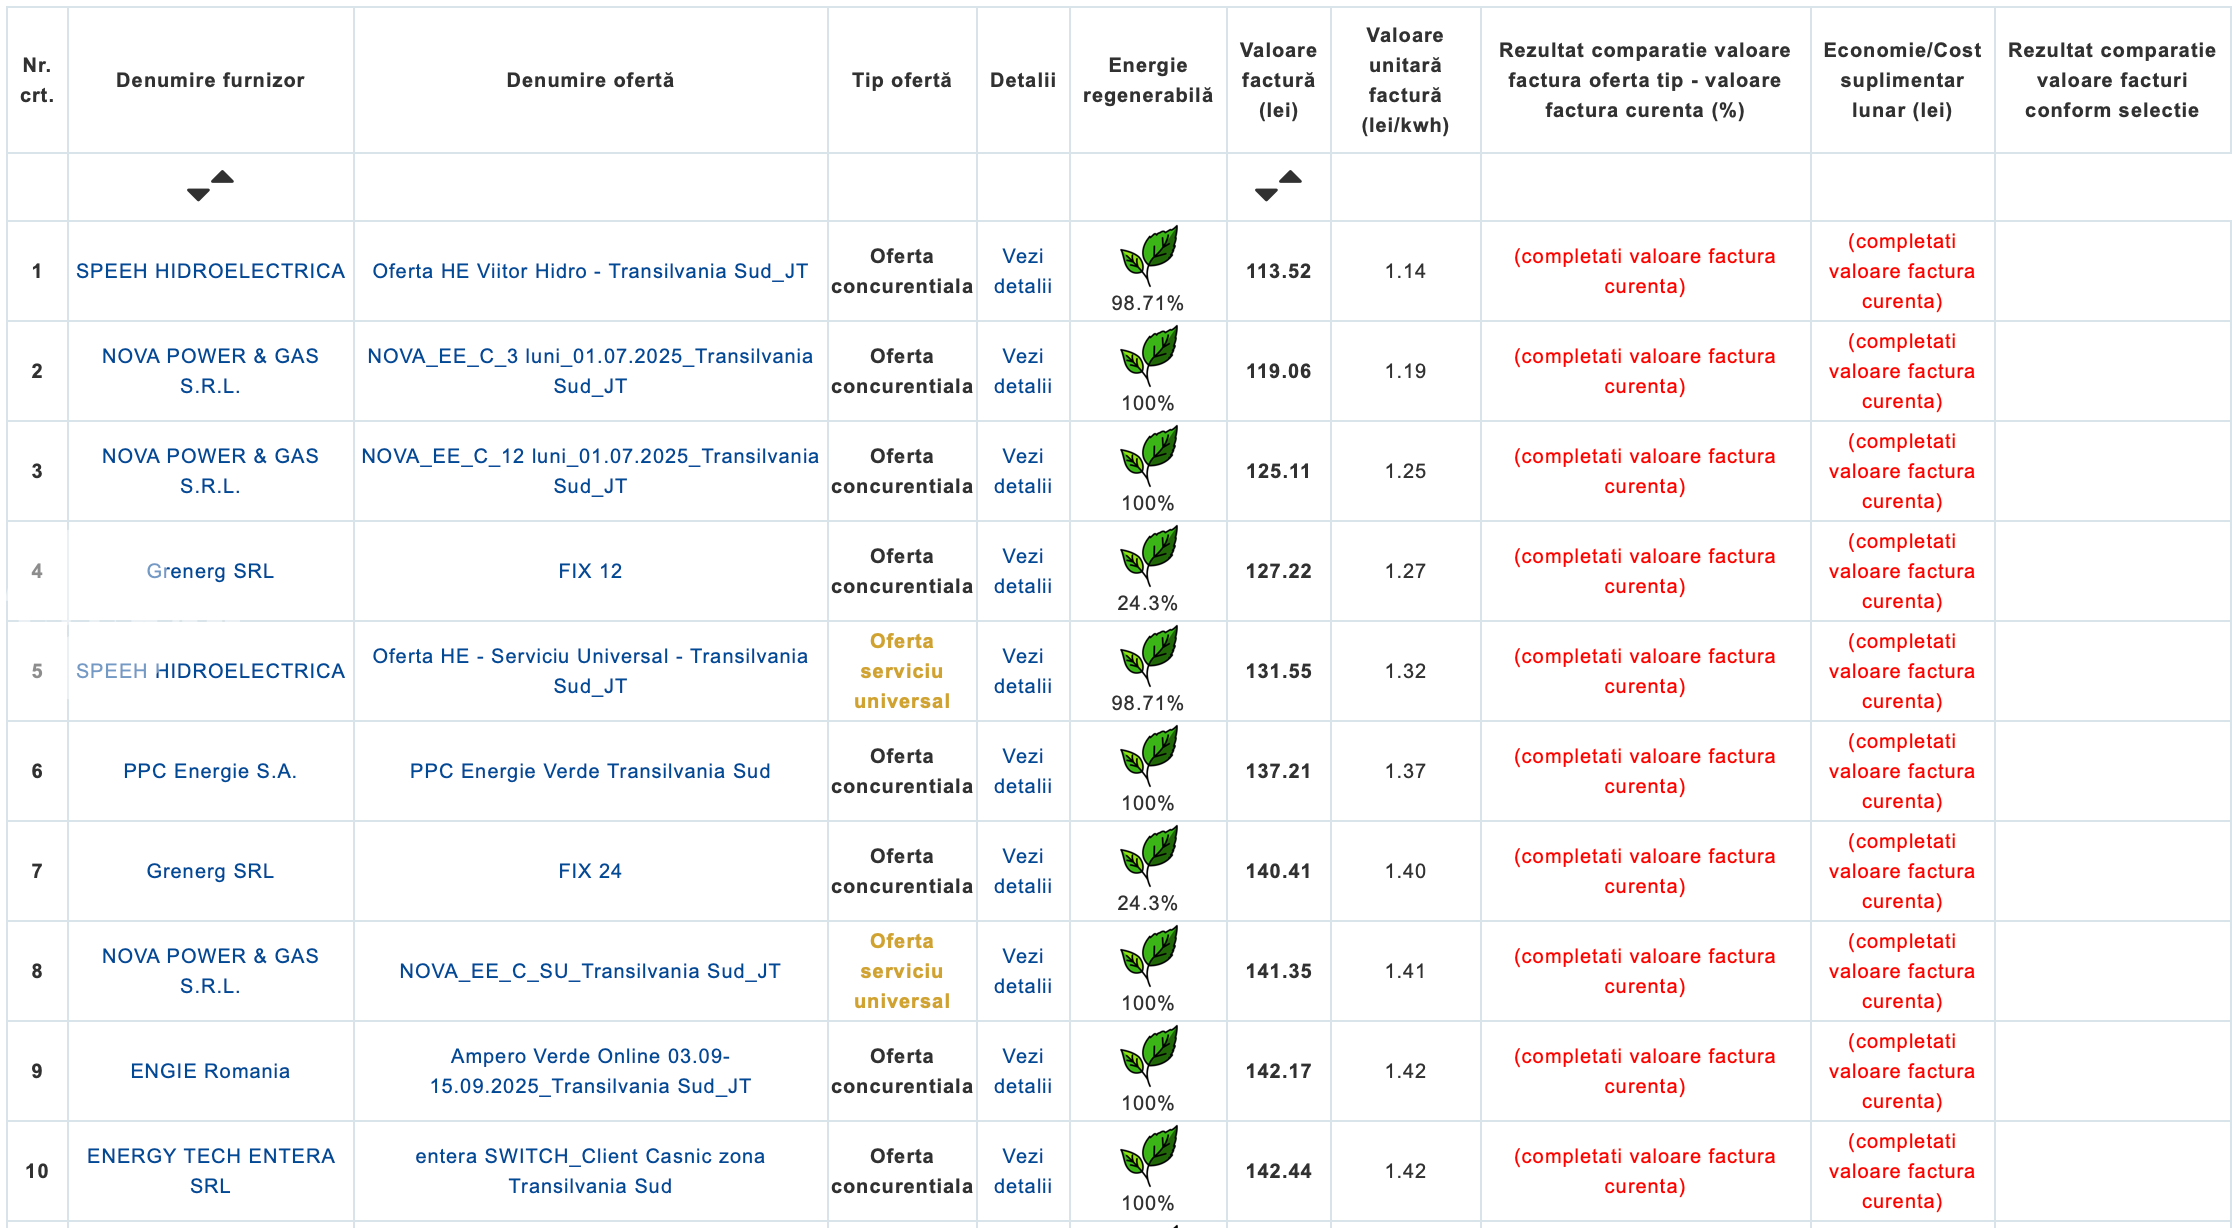Sort descending by Valoare factură
Image resolution: width=2232 pixels, height=1228 pixels.
pos(1266,195)
